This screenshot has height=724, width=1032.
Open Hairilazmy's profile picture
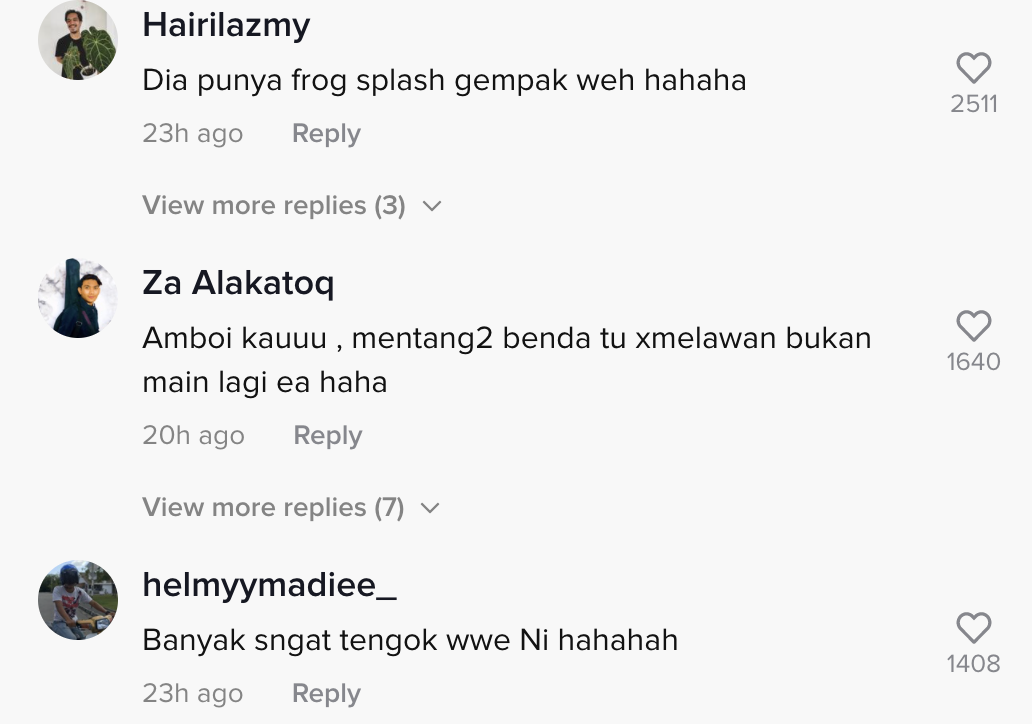78,40
